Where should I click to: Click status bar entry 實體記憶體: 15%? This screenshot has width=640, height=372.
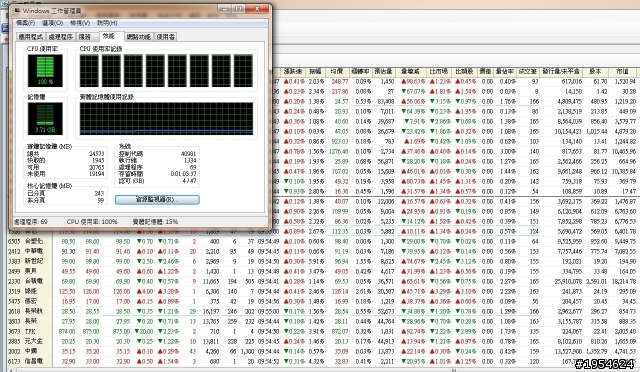coord(155,222)
